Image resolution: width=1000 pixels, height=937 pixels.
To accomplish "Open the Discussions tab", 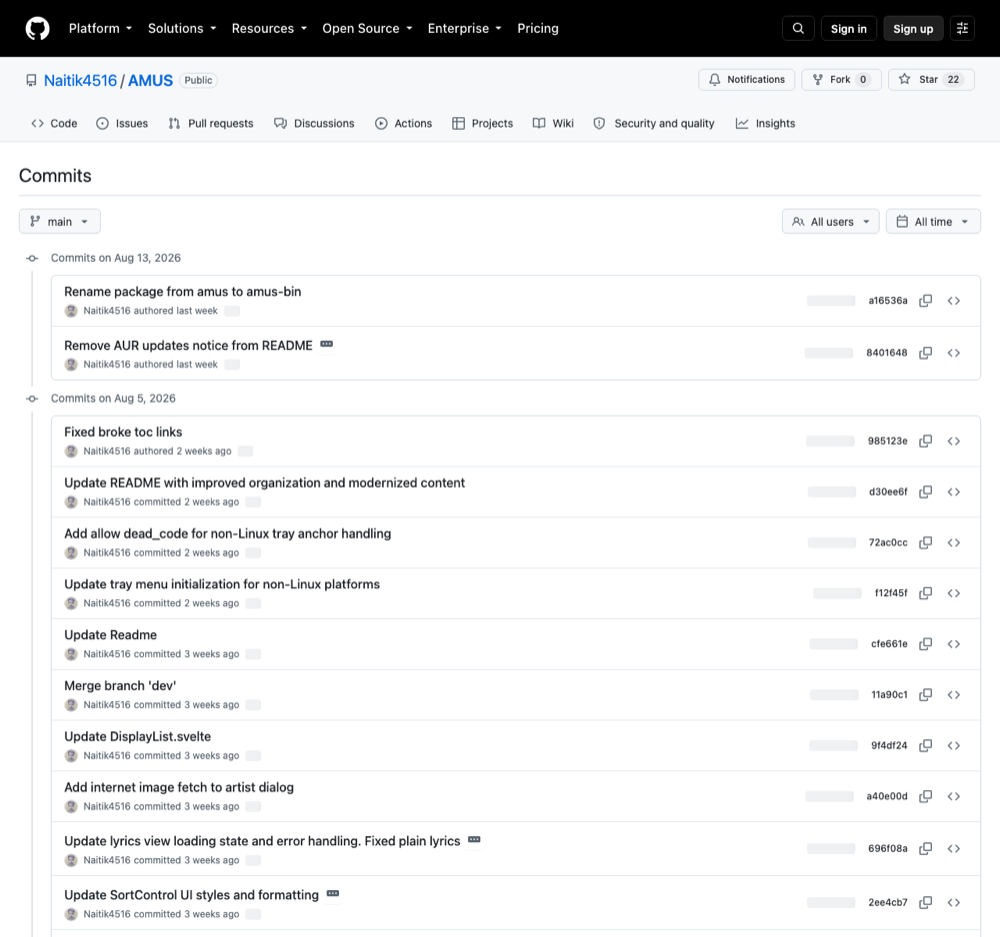I will (x=314, y=124).
